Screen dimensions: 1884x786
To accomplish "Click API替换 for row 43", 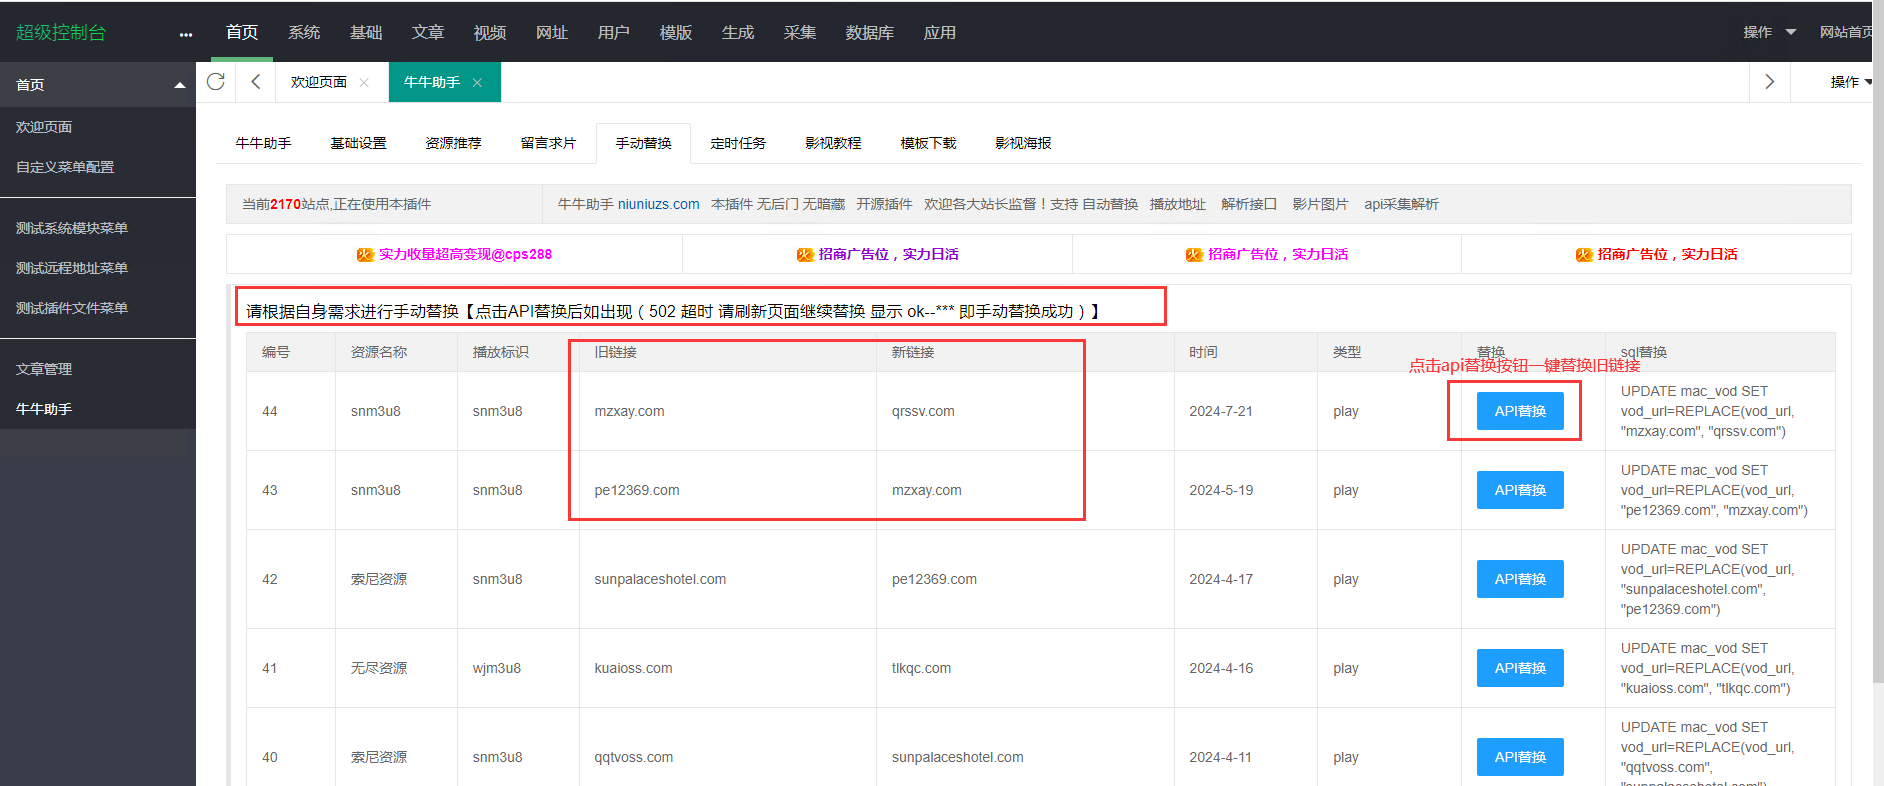I will click(1520, 490).
